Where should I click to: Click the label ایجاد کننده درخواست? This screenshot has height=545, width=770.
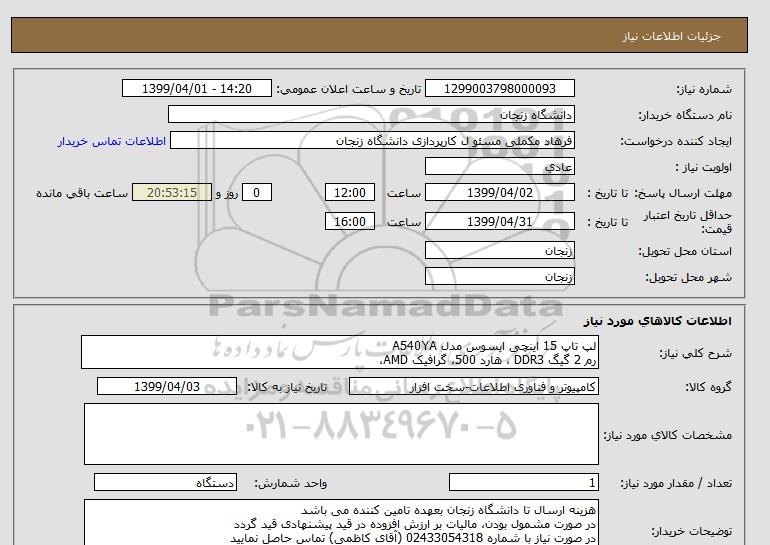pos(676,141)
